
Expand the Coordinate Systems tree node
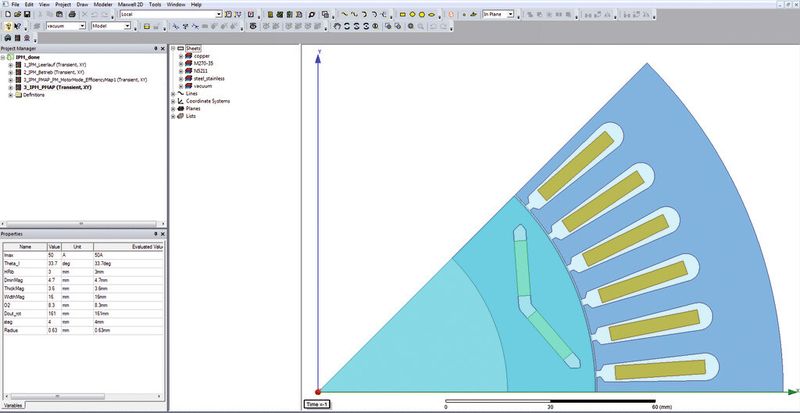click(174, 101)
